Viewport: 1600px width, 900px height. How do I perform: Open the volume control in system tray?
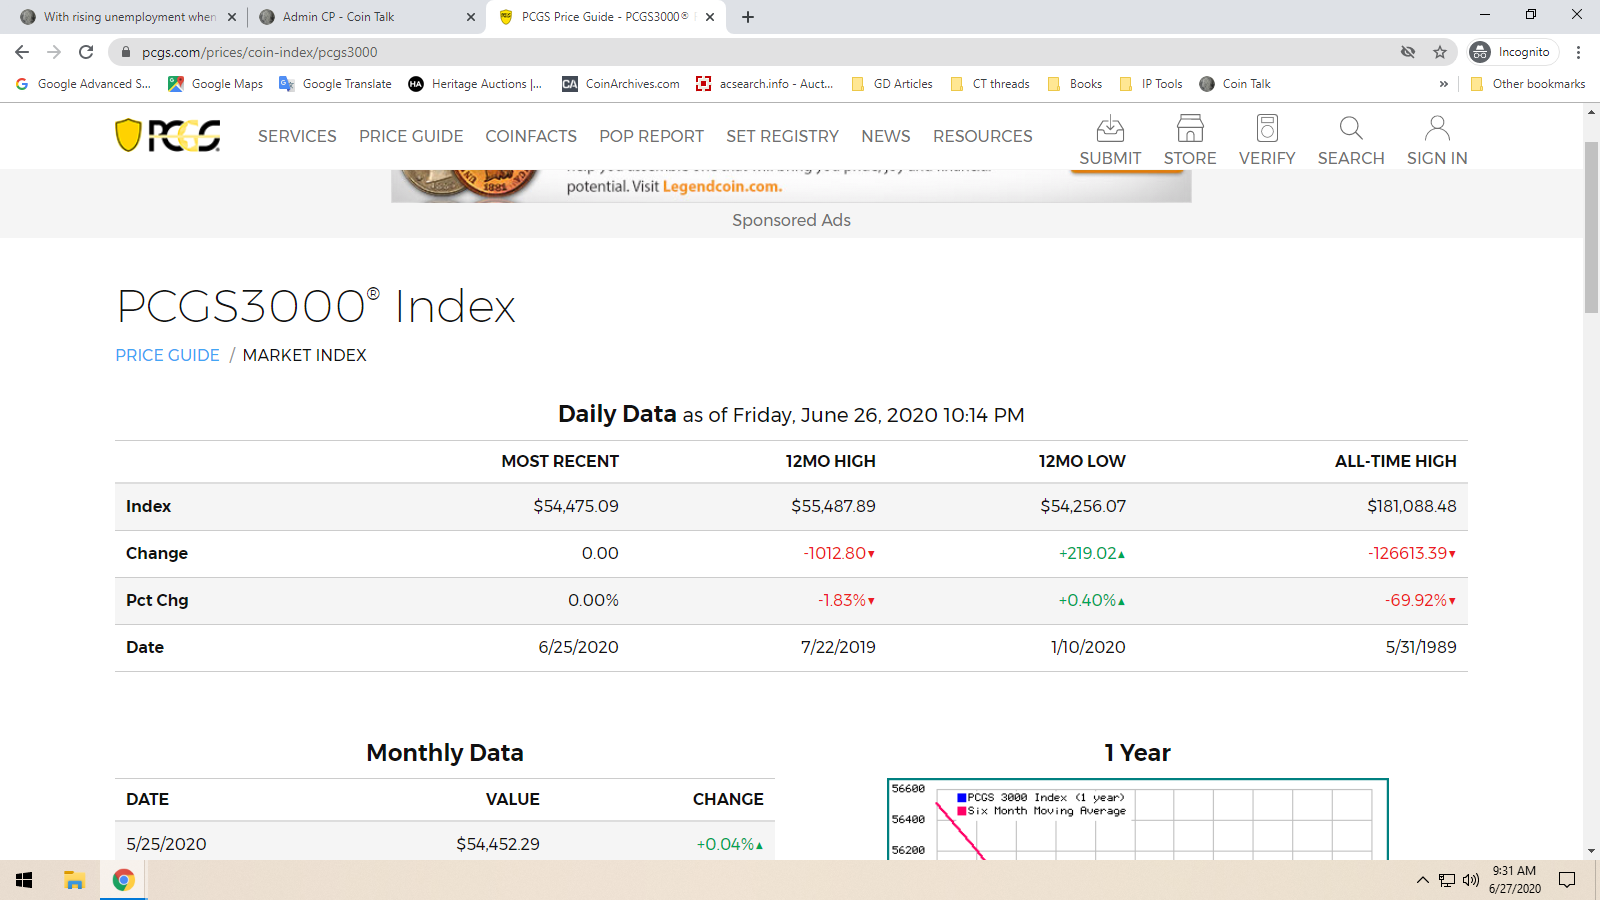[1471, 880]
